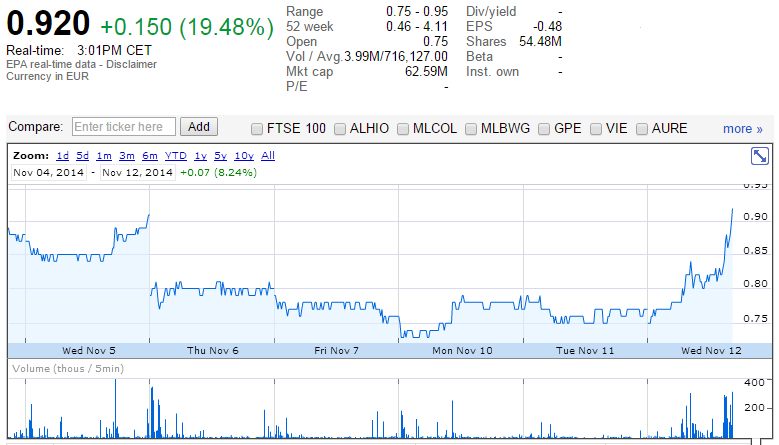779x445 pixels.
Task: Choose the 6m zoom range
Action: pos(150,156)
